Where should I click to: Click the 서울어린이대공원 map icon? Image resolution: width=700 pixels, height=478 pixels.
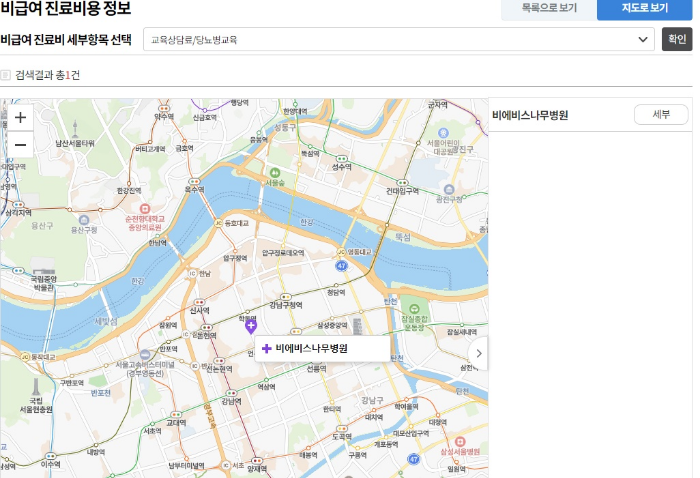(443, 133)
